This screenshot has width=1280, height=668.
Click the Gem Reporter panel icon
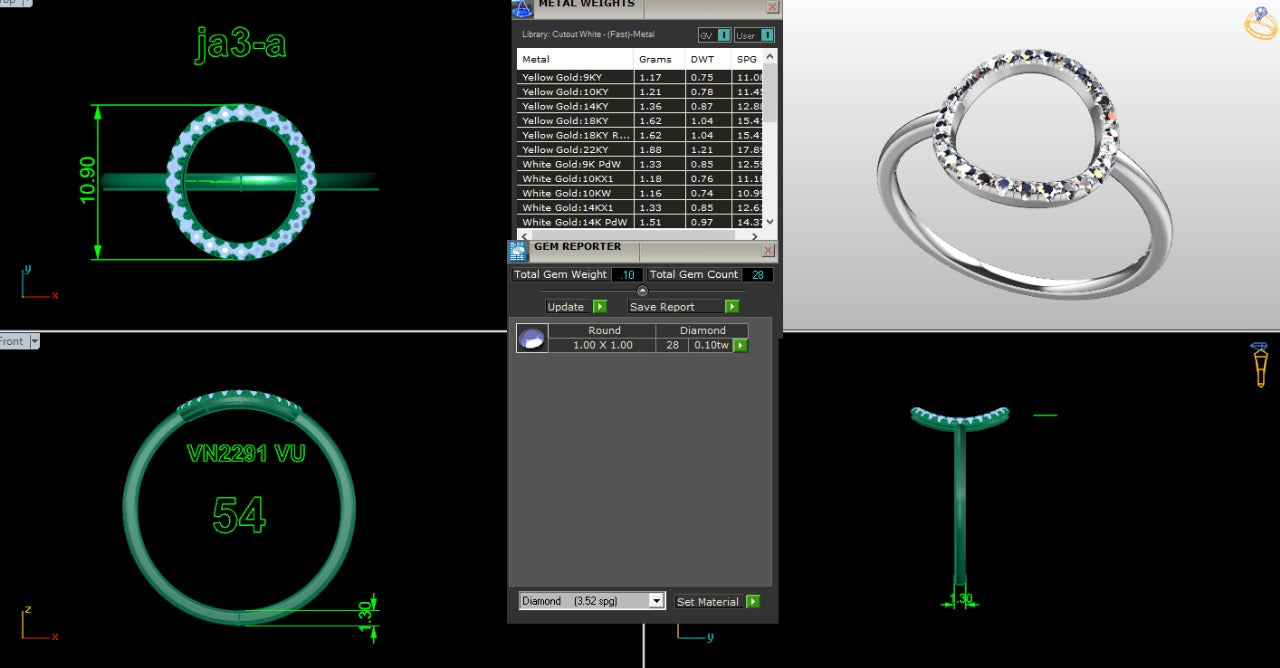(518, 251)
